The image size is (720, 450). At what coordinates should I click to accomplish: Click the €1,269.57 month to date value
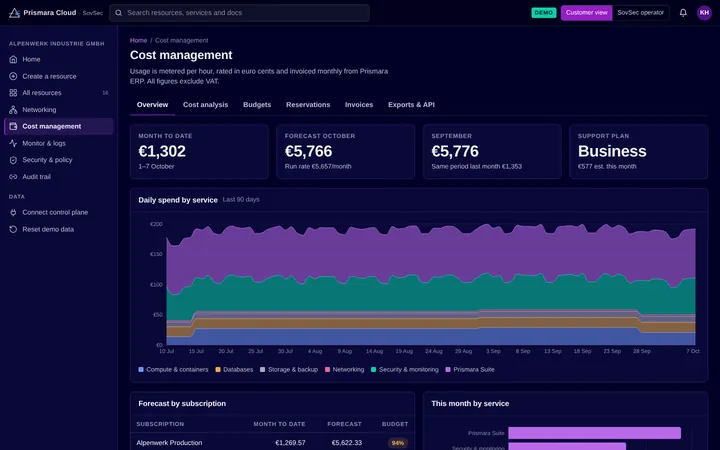290,443
